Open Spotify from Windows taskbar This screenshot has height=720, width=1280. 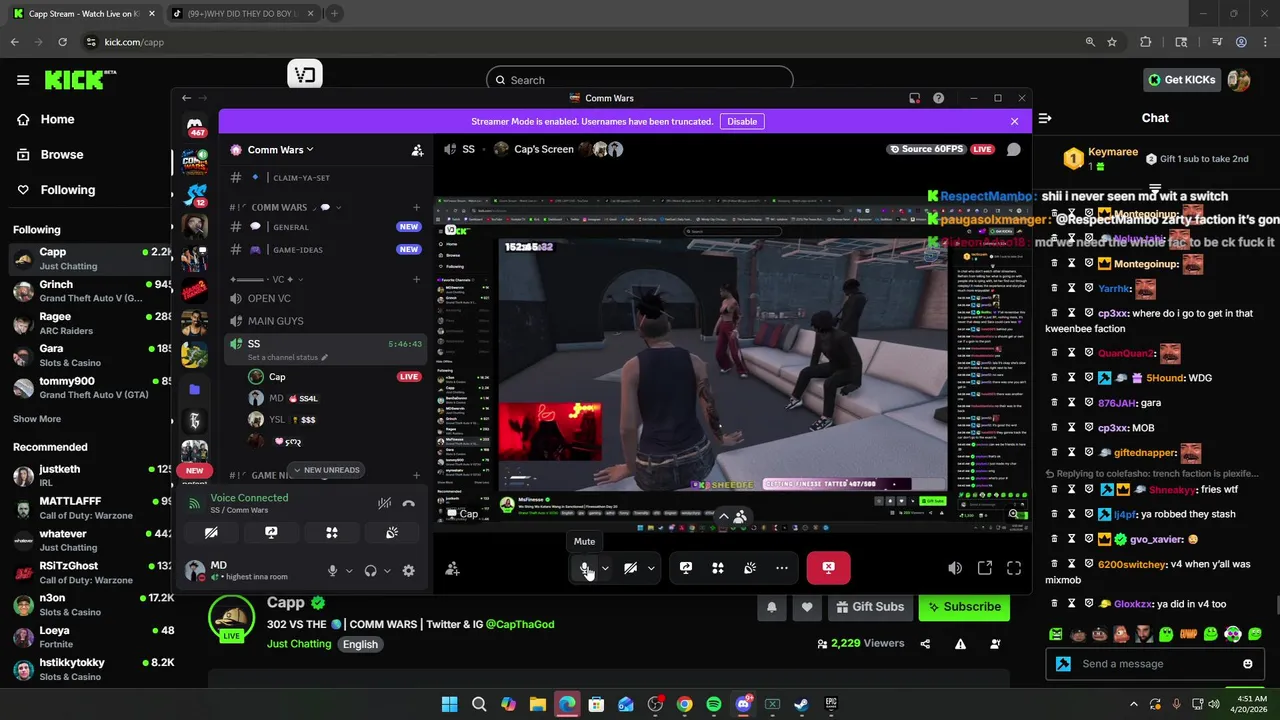point(713,704)
